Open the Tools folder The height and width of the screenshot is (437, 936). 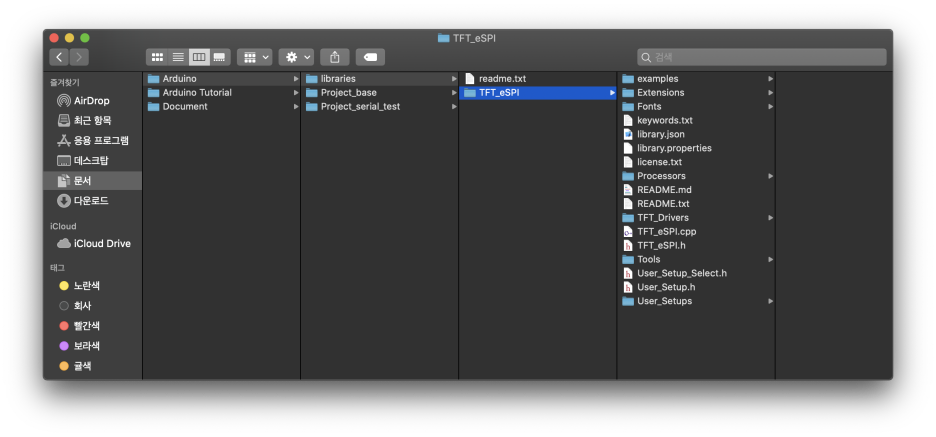pos(696,259)
